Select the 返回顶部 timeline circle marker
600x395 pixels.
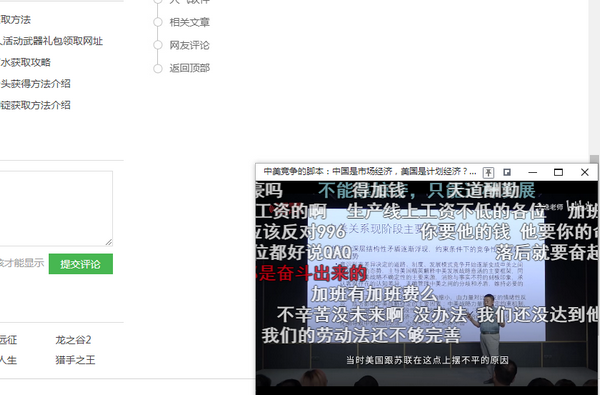pos(158,69)
